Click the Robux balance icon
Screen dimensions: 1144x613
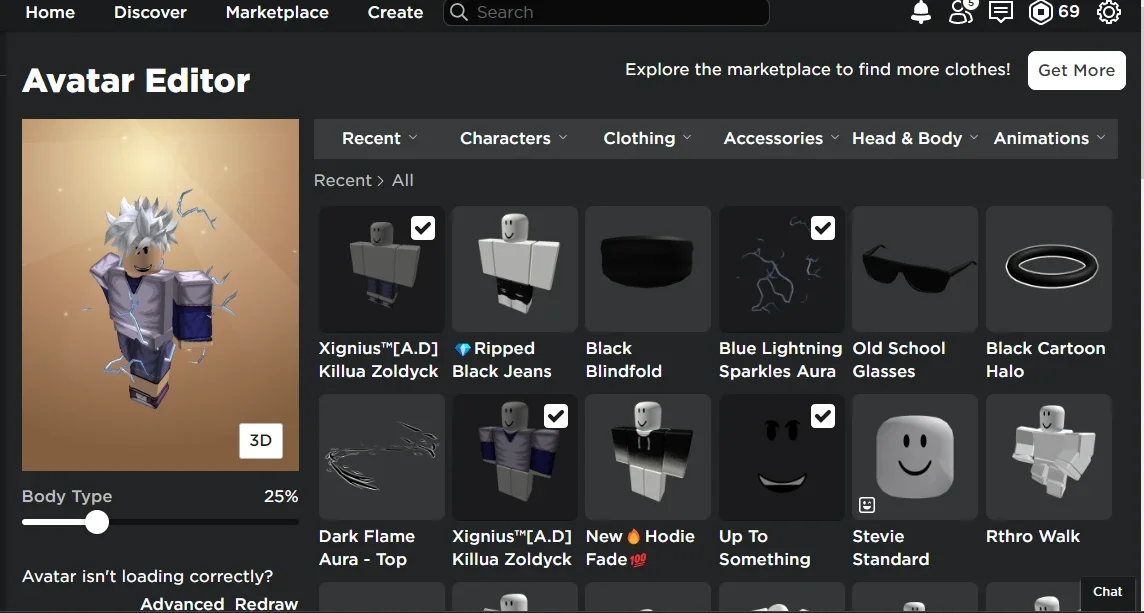coord(1040,12)
